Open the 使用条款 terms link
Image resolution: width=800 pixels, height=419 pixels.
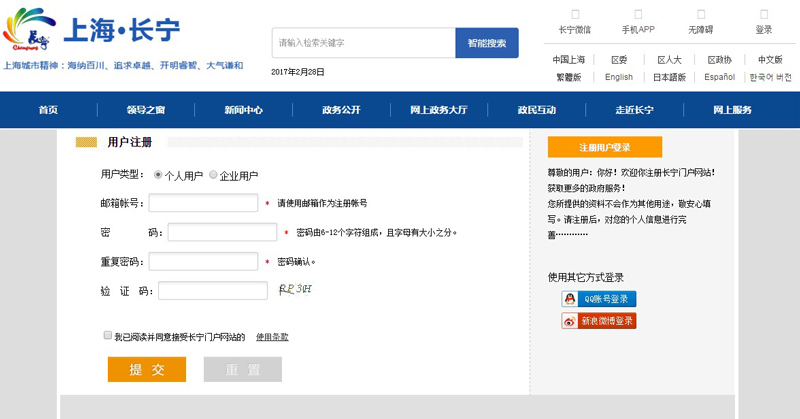[272, 337]
